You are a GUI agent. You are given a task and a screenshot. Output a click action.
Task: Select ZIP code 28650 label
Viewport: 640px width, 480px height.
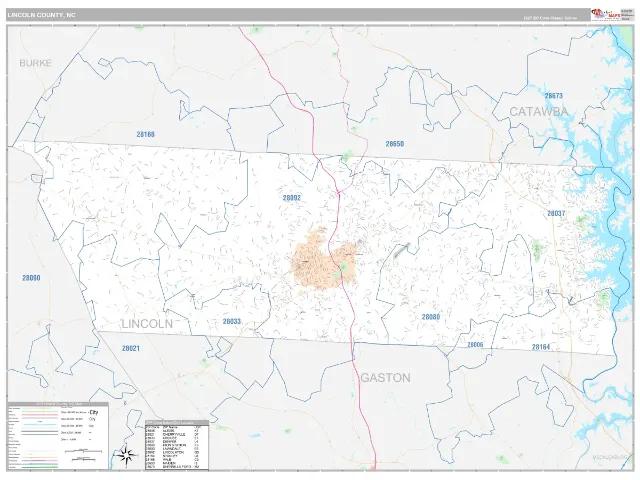[395, 144]
